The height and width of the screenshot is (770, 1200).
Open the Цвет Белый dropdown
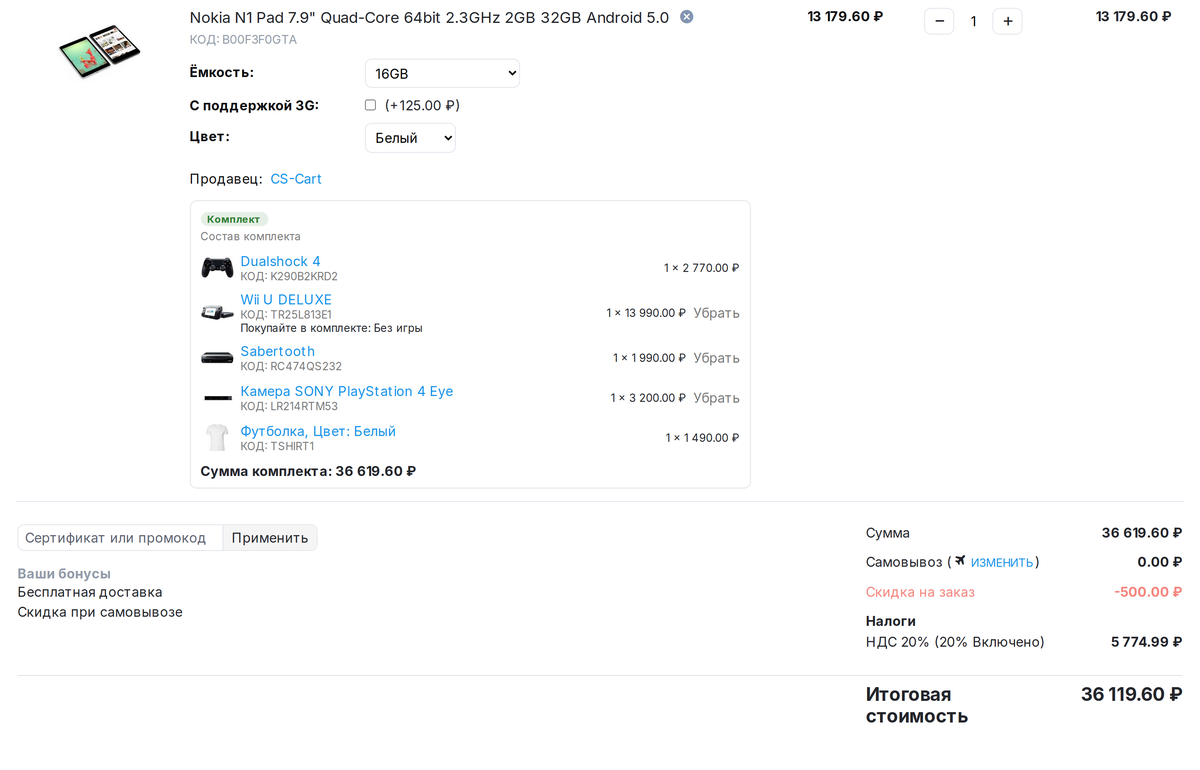(410, 138)
